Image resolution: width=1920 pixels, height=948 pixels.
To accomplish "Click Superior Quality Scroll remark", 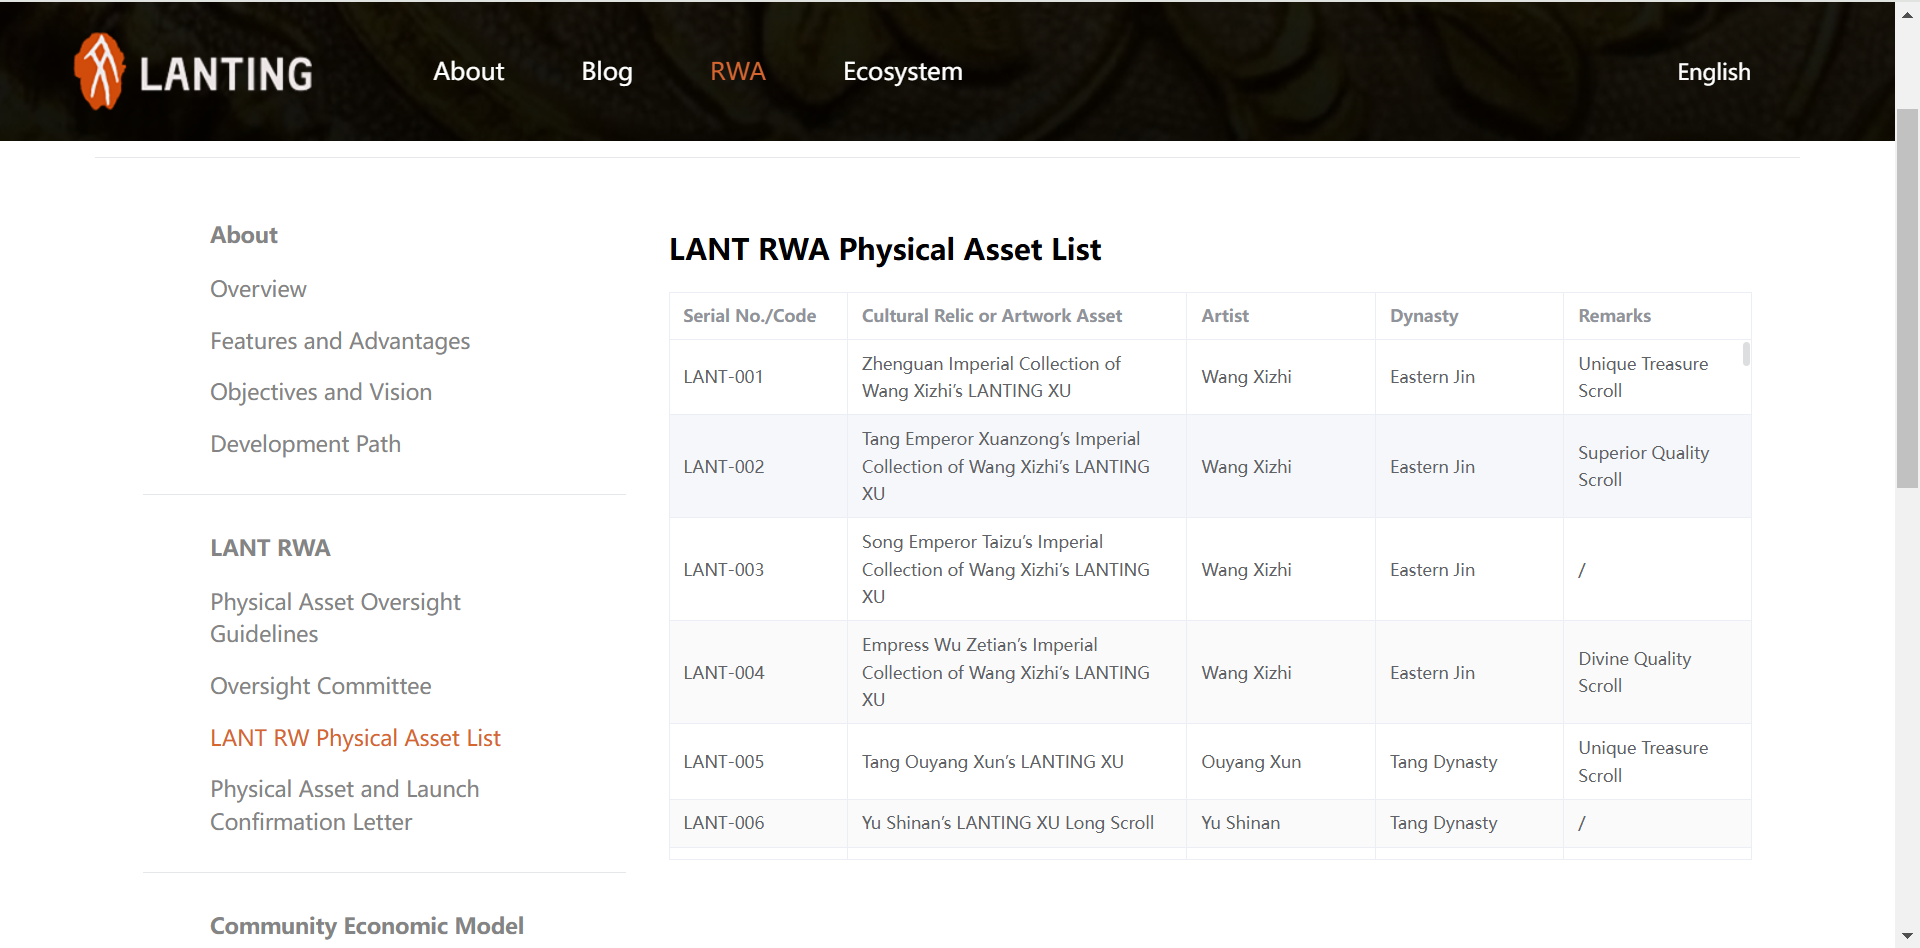I will [x=1657, y=466].
